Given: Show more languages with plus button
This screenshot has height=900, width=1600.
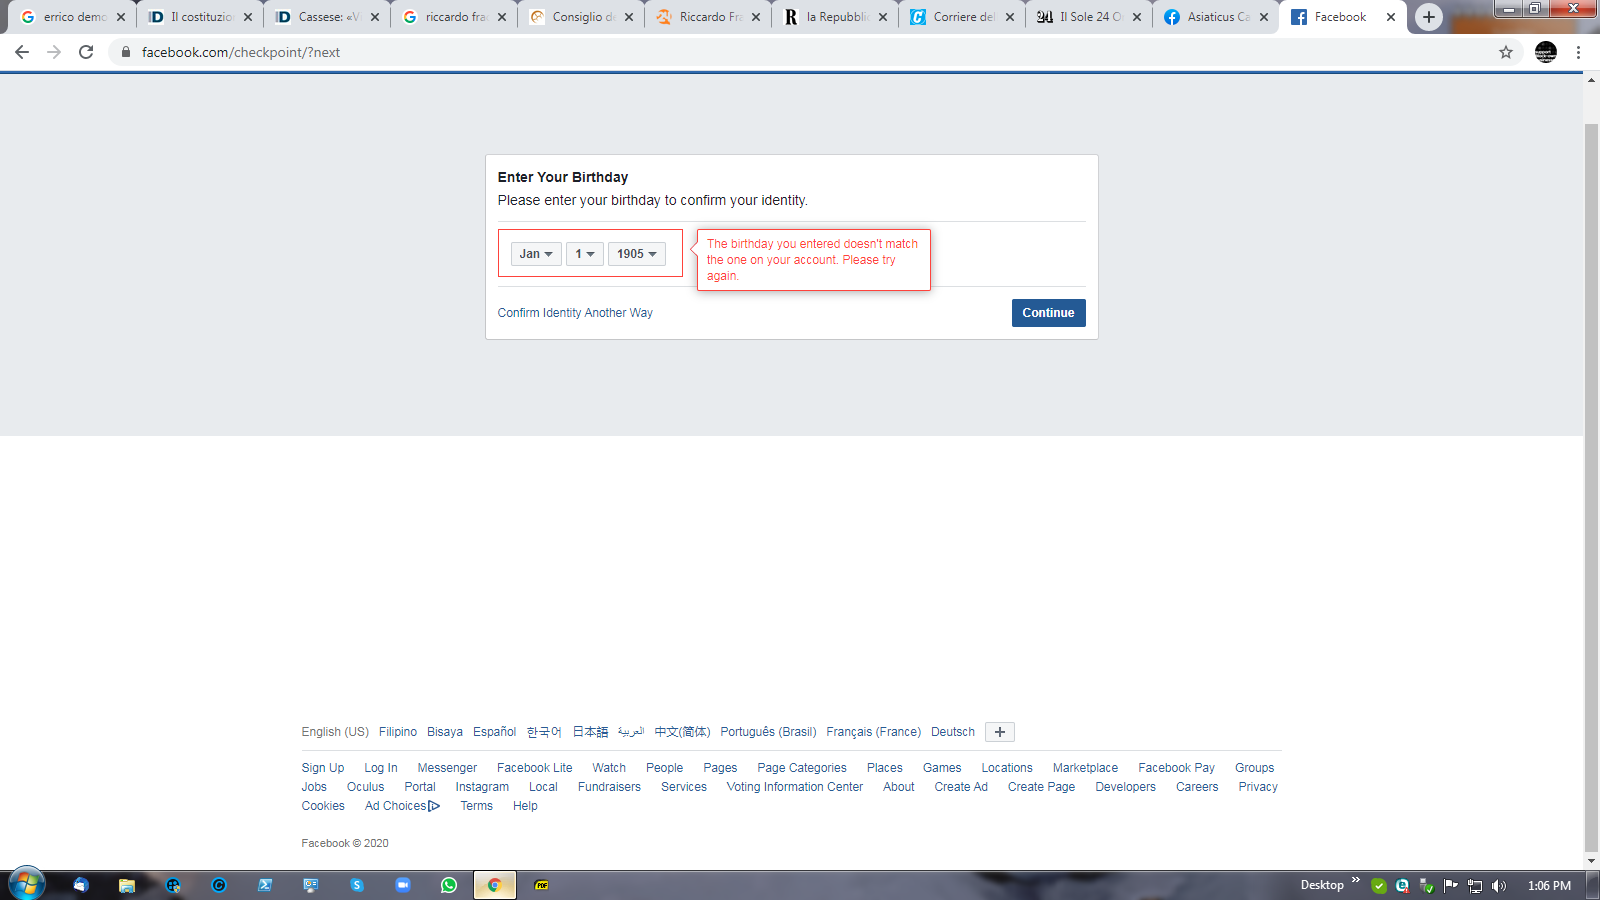Looking at the screenshot, I should pyautogui.click(x=1000, y=732).
